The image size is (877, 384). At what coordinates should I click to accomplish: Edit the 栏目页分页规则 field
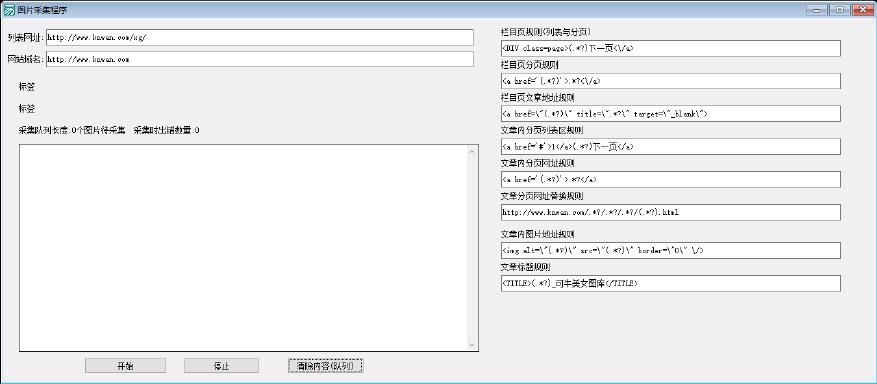point(671,81)
